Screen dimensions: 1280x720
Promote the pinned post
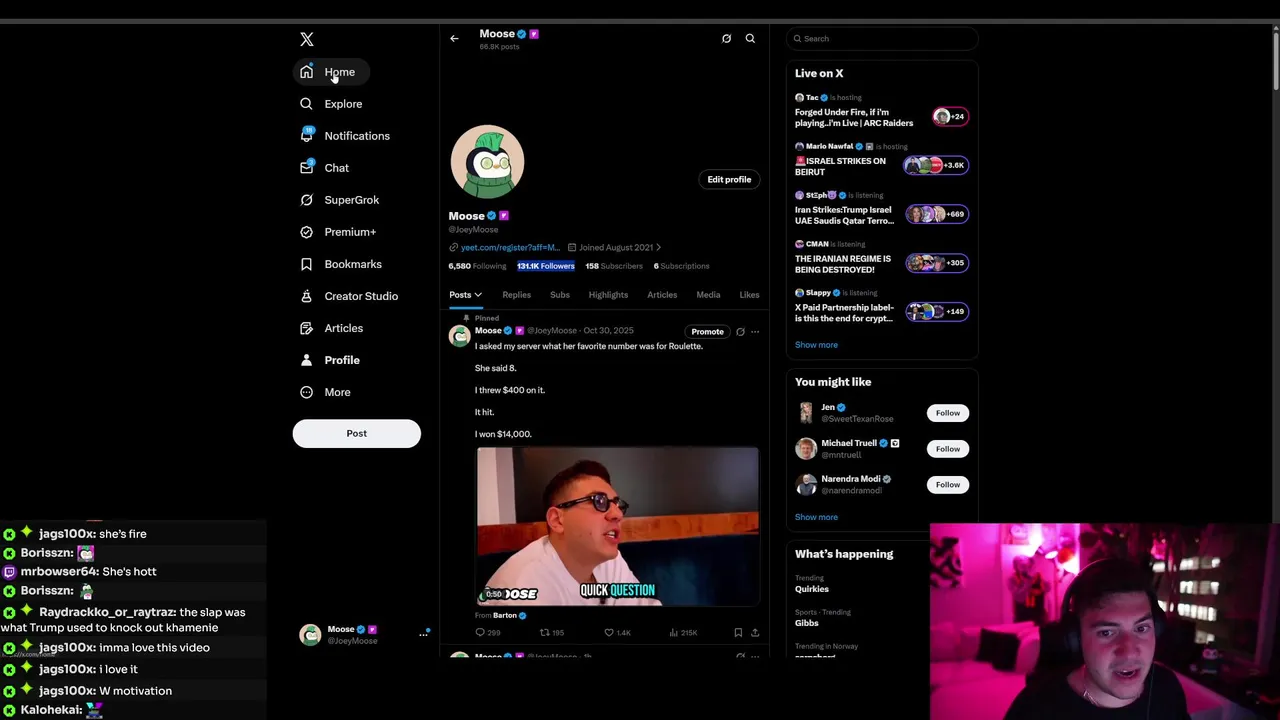tap(707, 332)
